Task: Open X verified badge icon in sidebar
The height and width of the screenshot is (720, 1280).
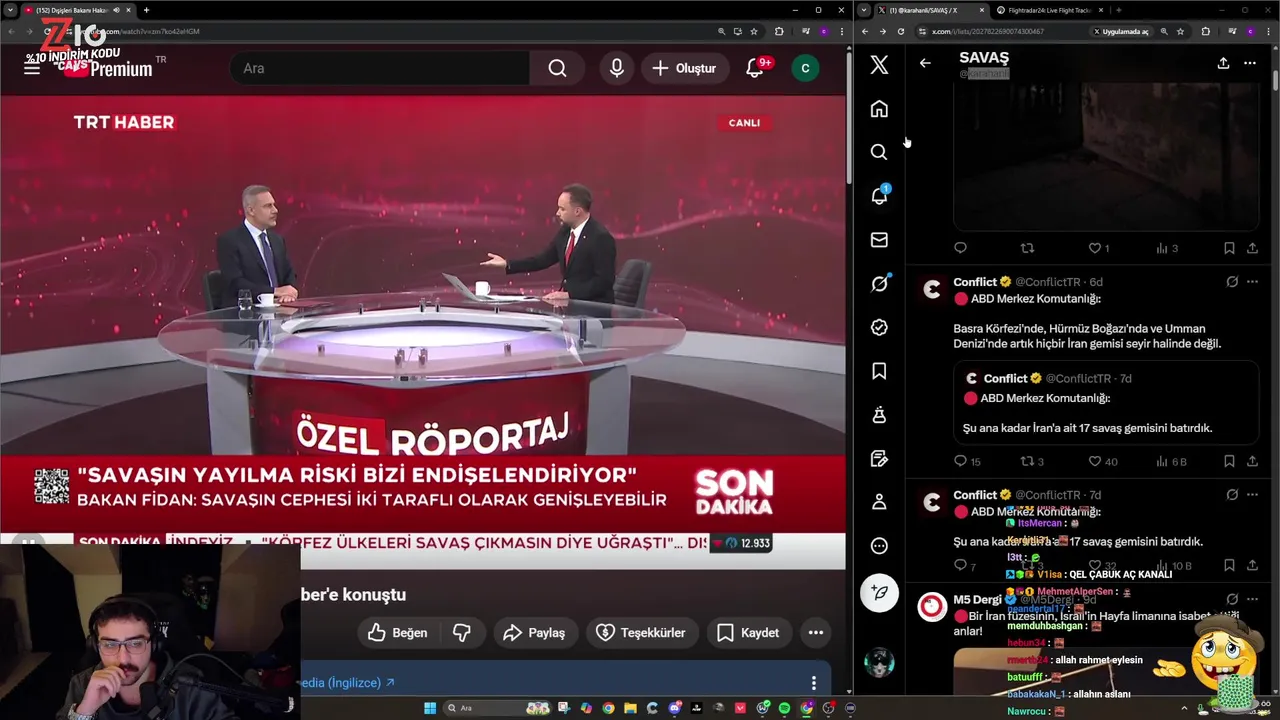Action: [879, 327]
